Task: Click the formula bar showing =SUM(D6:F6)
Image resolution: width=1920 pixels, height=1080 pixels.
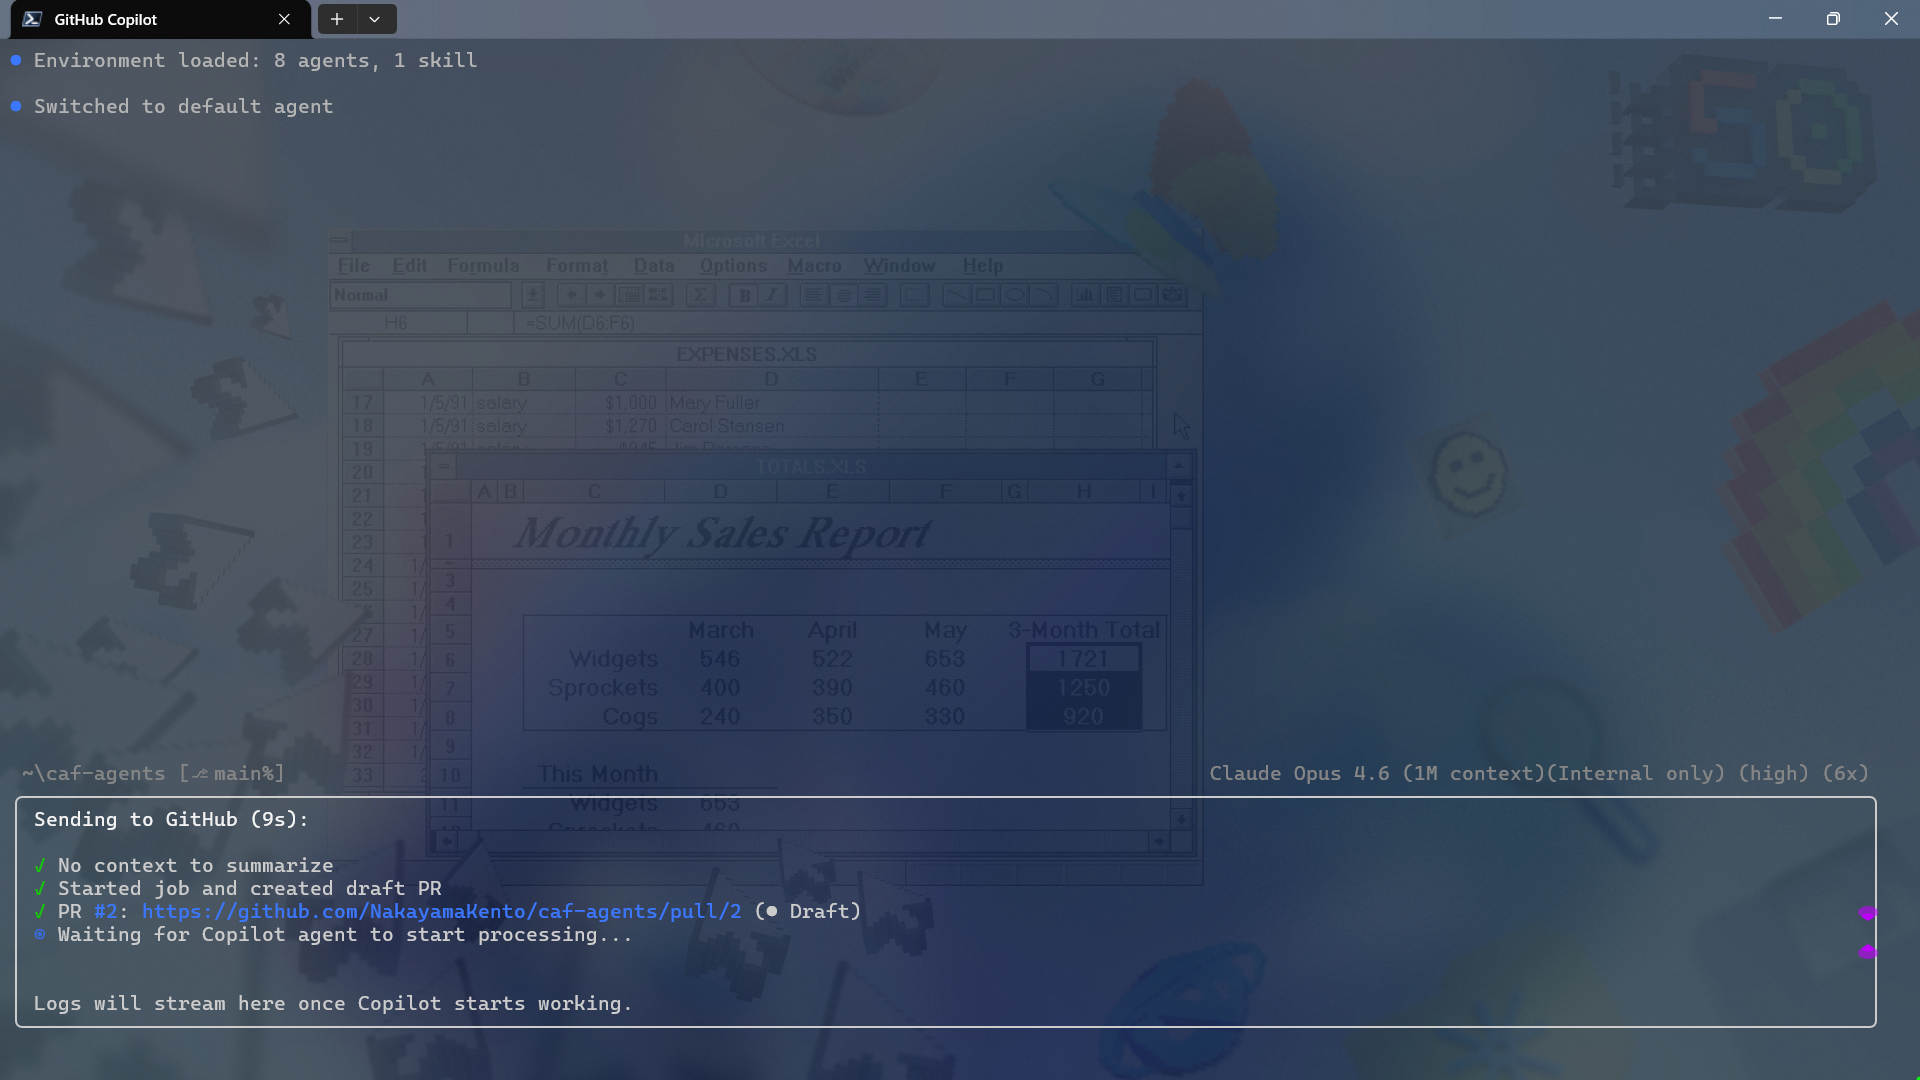Action: pos(580,323)
